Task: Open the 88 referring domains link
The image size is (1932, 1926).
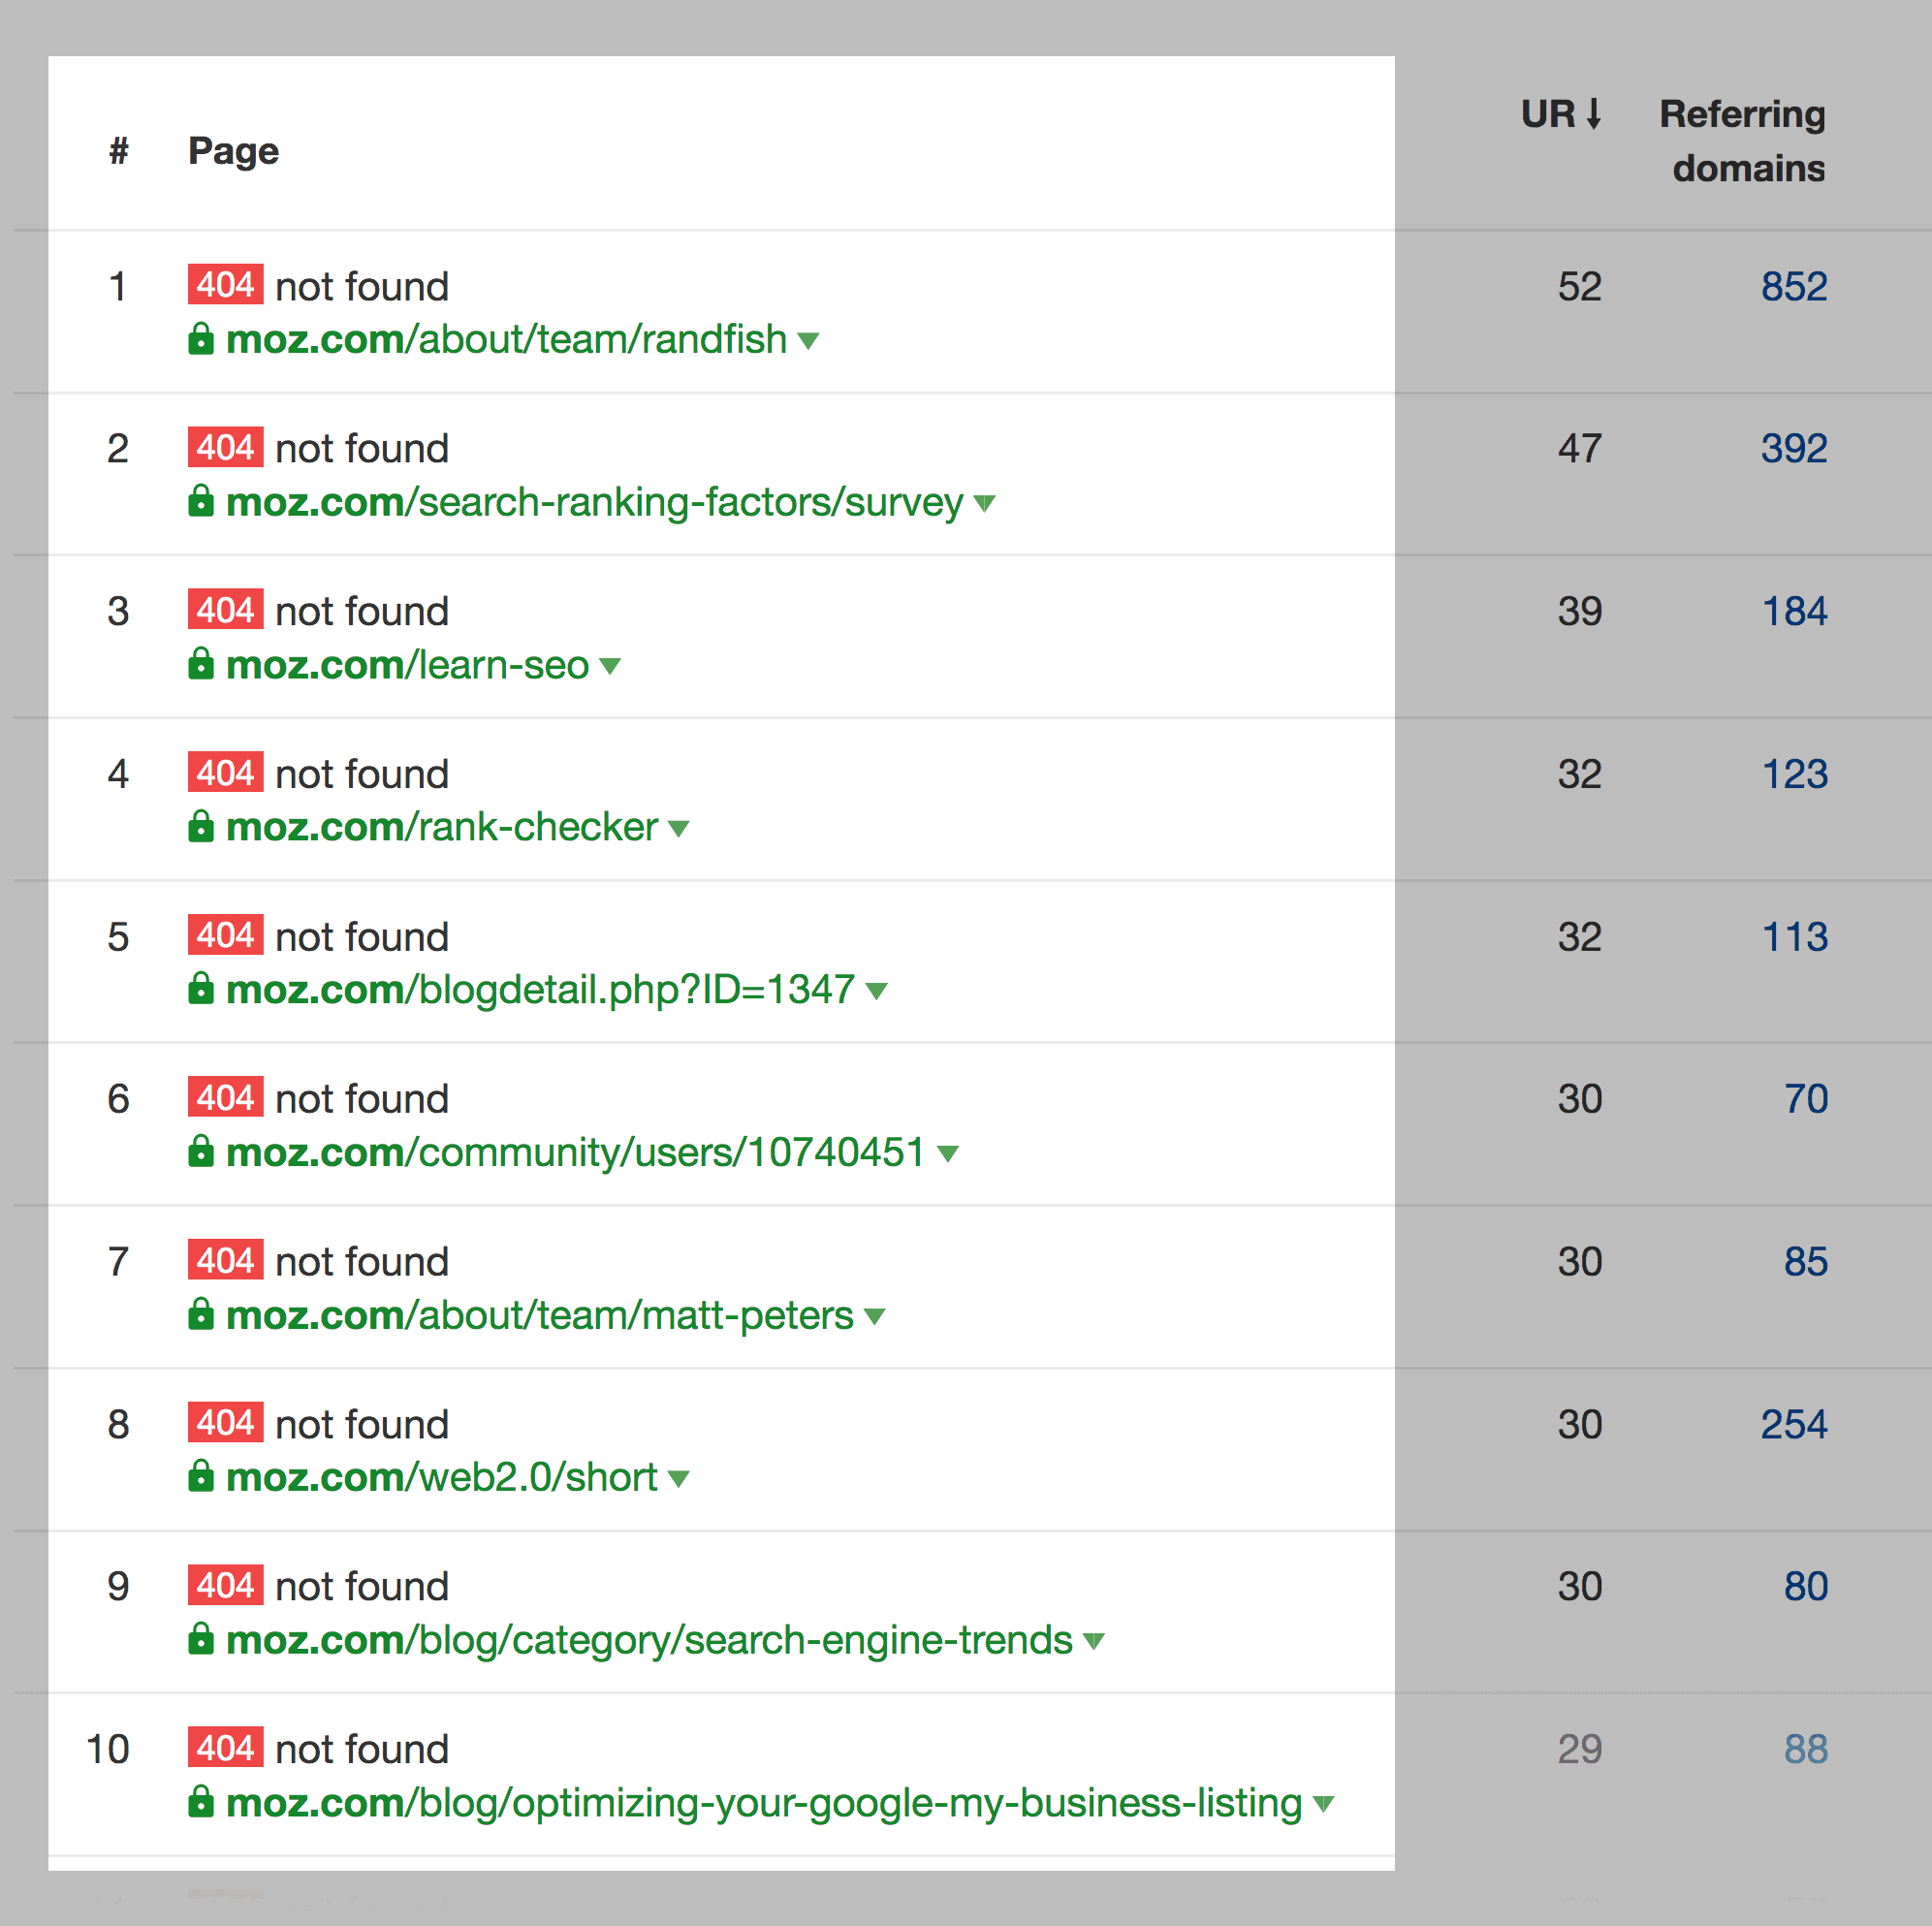Action: [x=1806, y=1749]
